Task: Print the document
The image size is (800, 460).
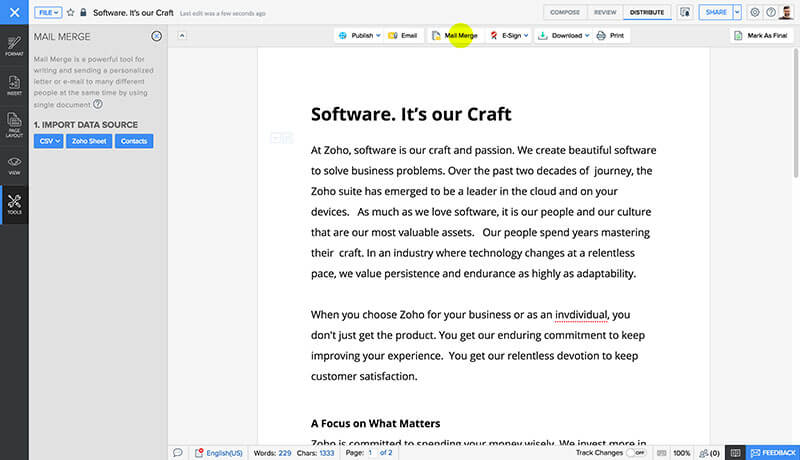Action: (x=611, y=35)
